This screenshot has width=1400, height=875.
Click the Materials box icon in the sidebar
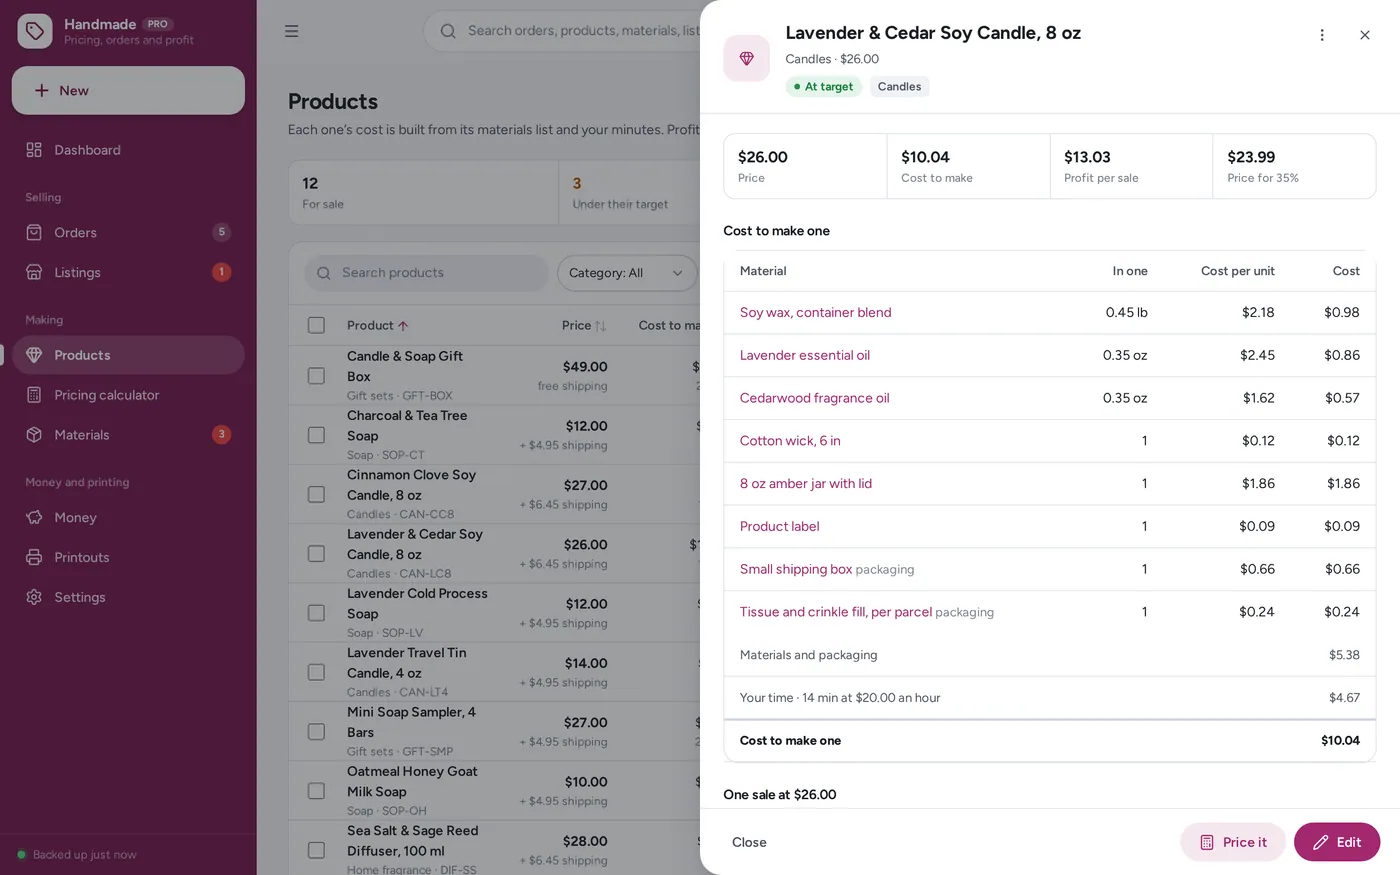tap(34, 435)
